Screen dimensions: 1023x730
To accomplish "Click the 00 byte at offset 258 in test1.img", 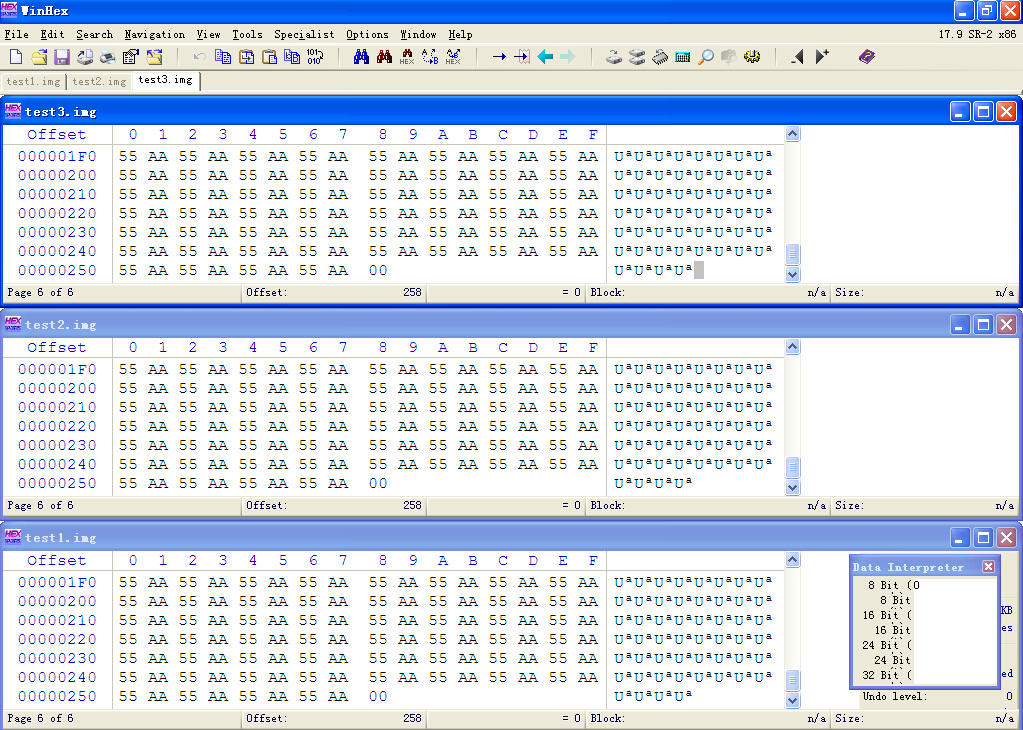I will click(x=378, y=696).
